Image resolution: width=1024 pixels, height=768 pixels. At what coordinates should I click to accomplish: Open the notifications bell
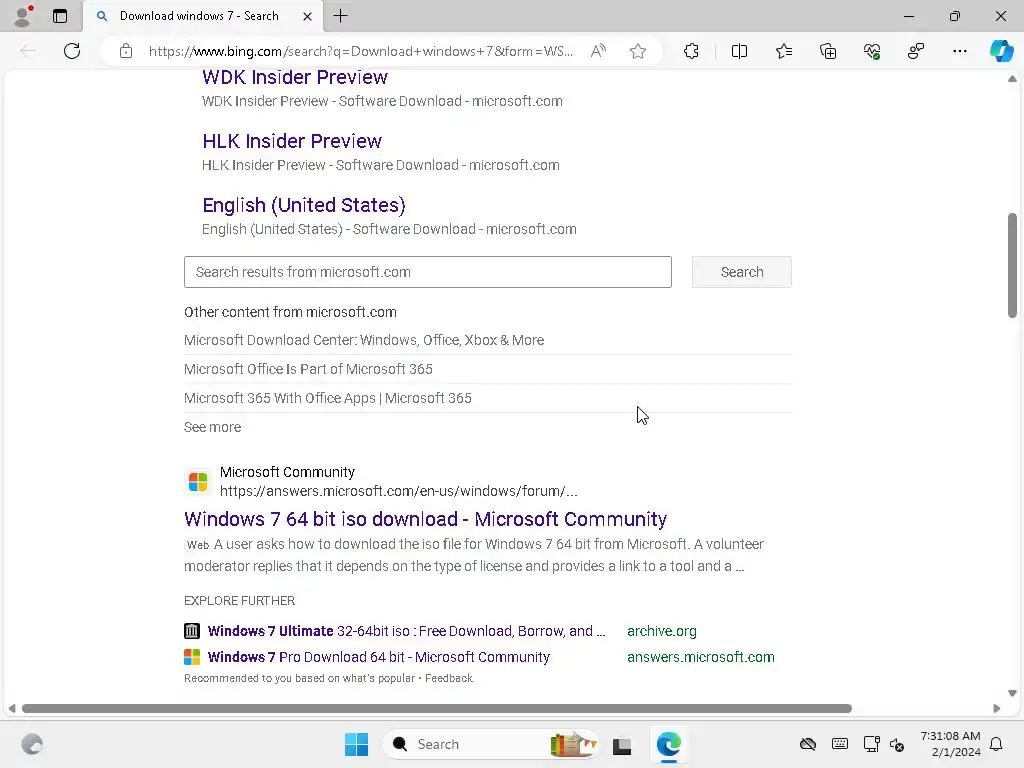[x=997, y=744]
